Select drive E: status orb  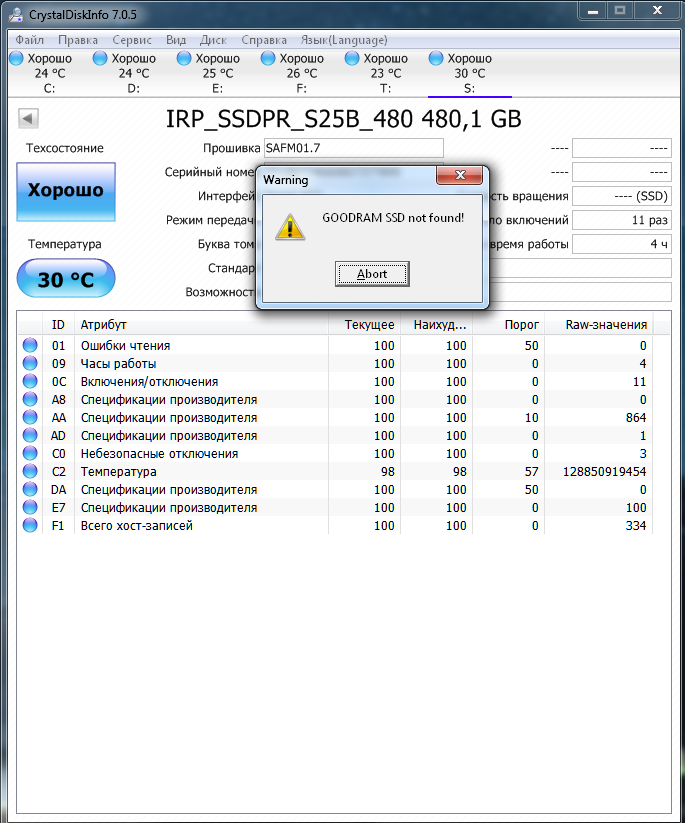point(184,58)
